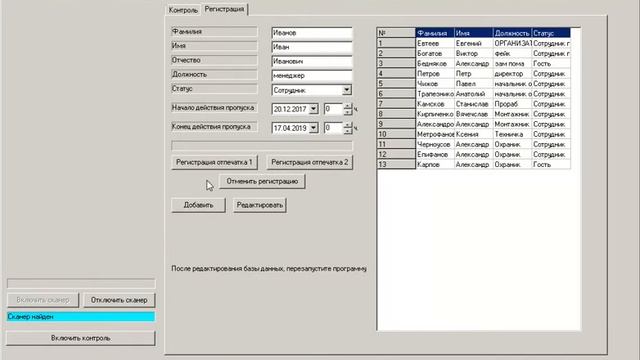640x360 pixels.
Task: Click the Имя field containing Иван
Action: click(311, 47)
